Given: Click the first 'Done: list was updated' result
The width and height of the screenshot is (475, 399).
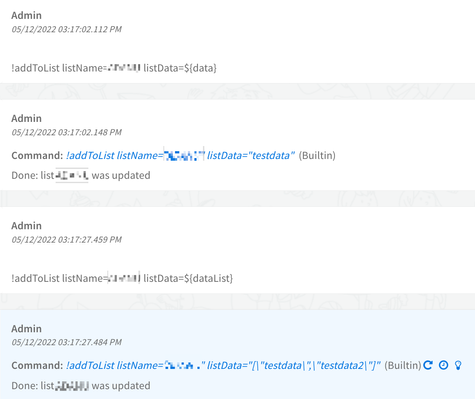Looking at the screenshot, I should tap(81, 175).
